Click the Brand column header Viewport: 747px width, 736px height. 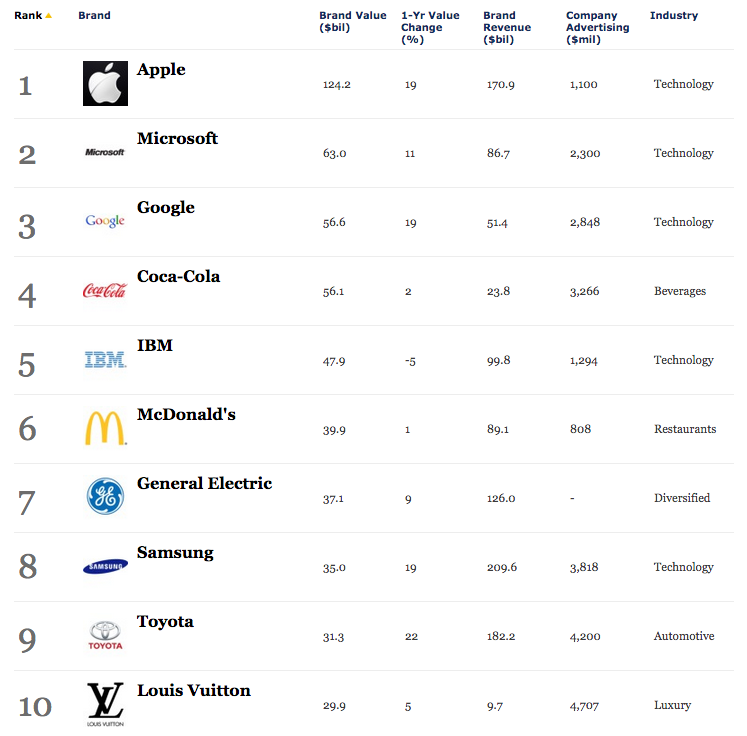click(94, 16)
